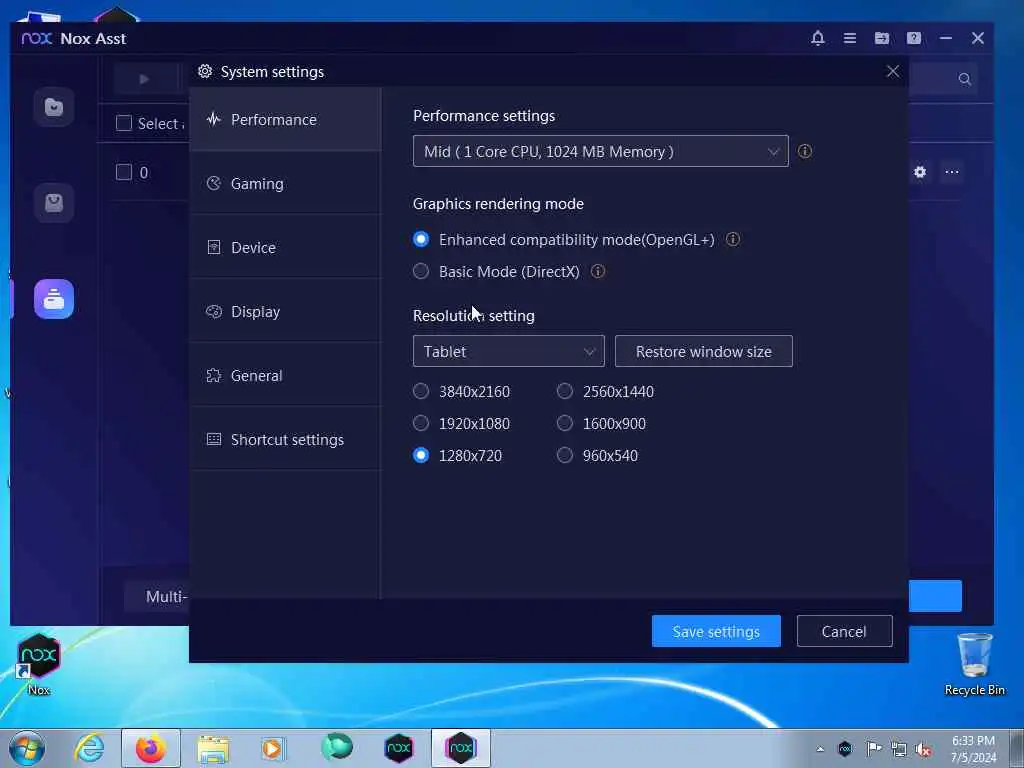
Task: Open the network icon in system tray
Action: (899, 749)
